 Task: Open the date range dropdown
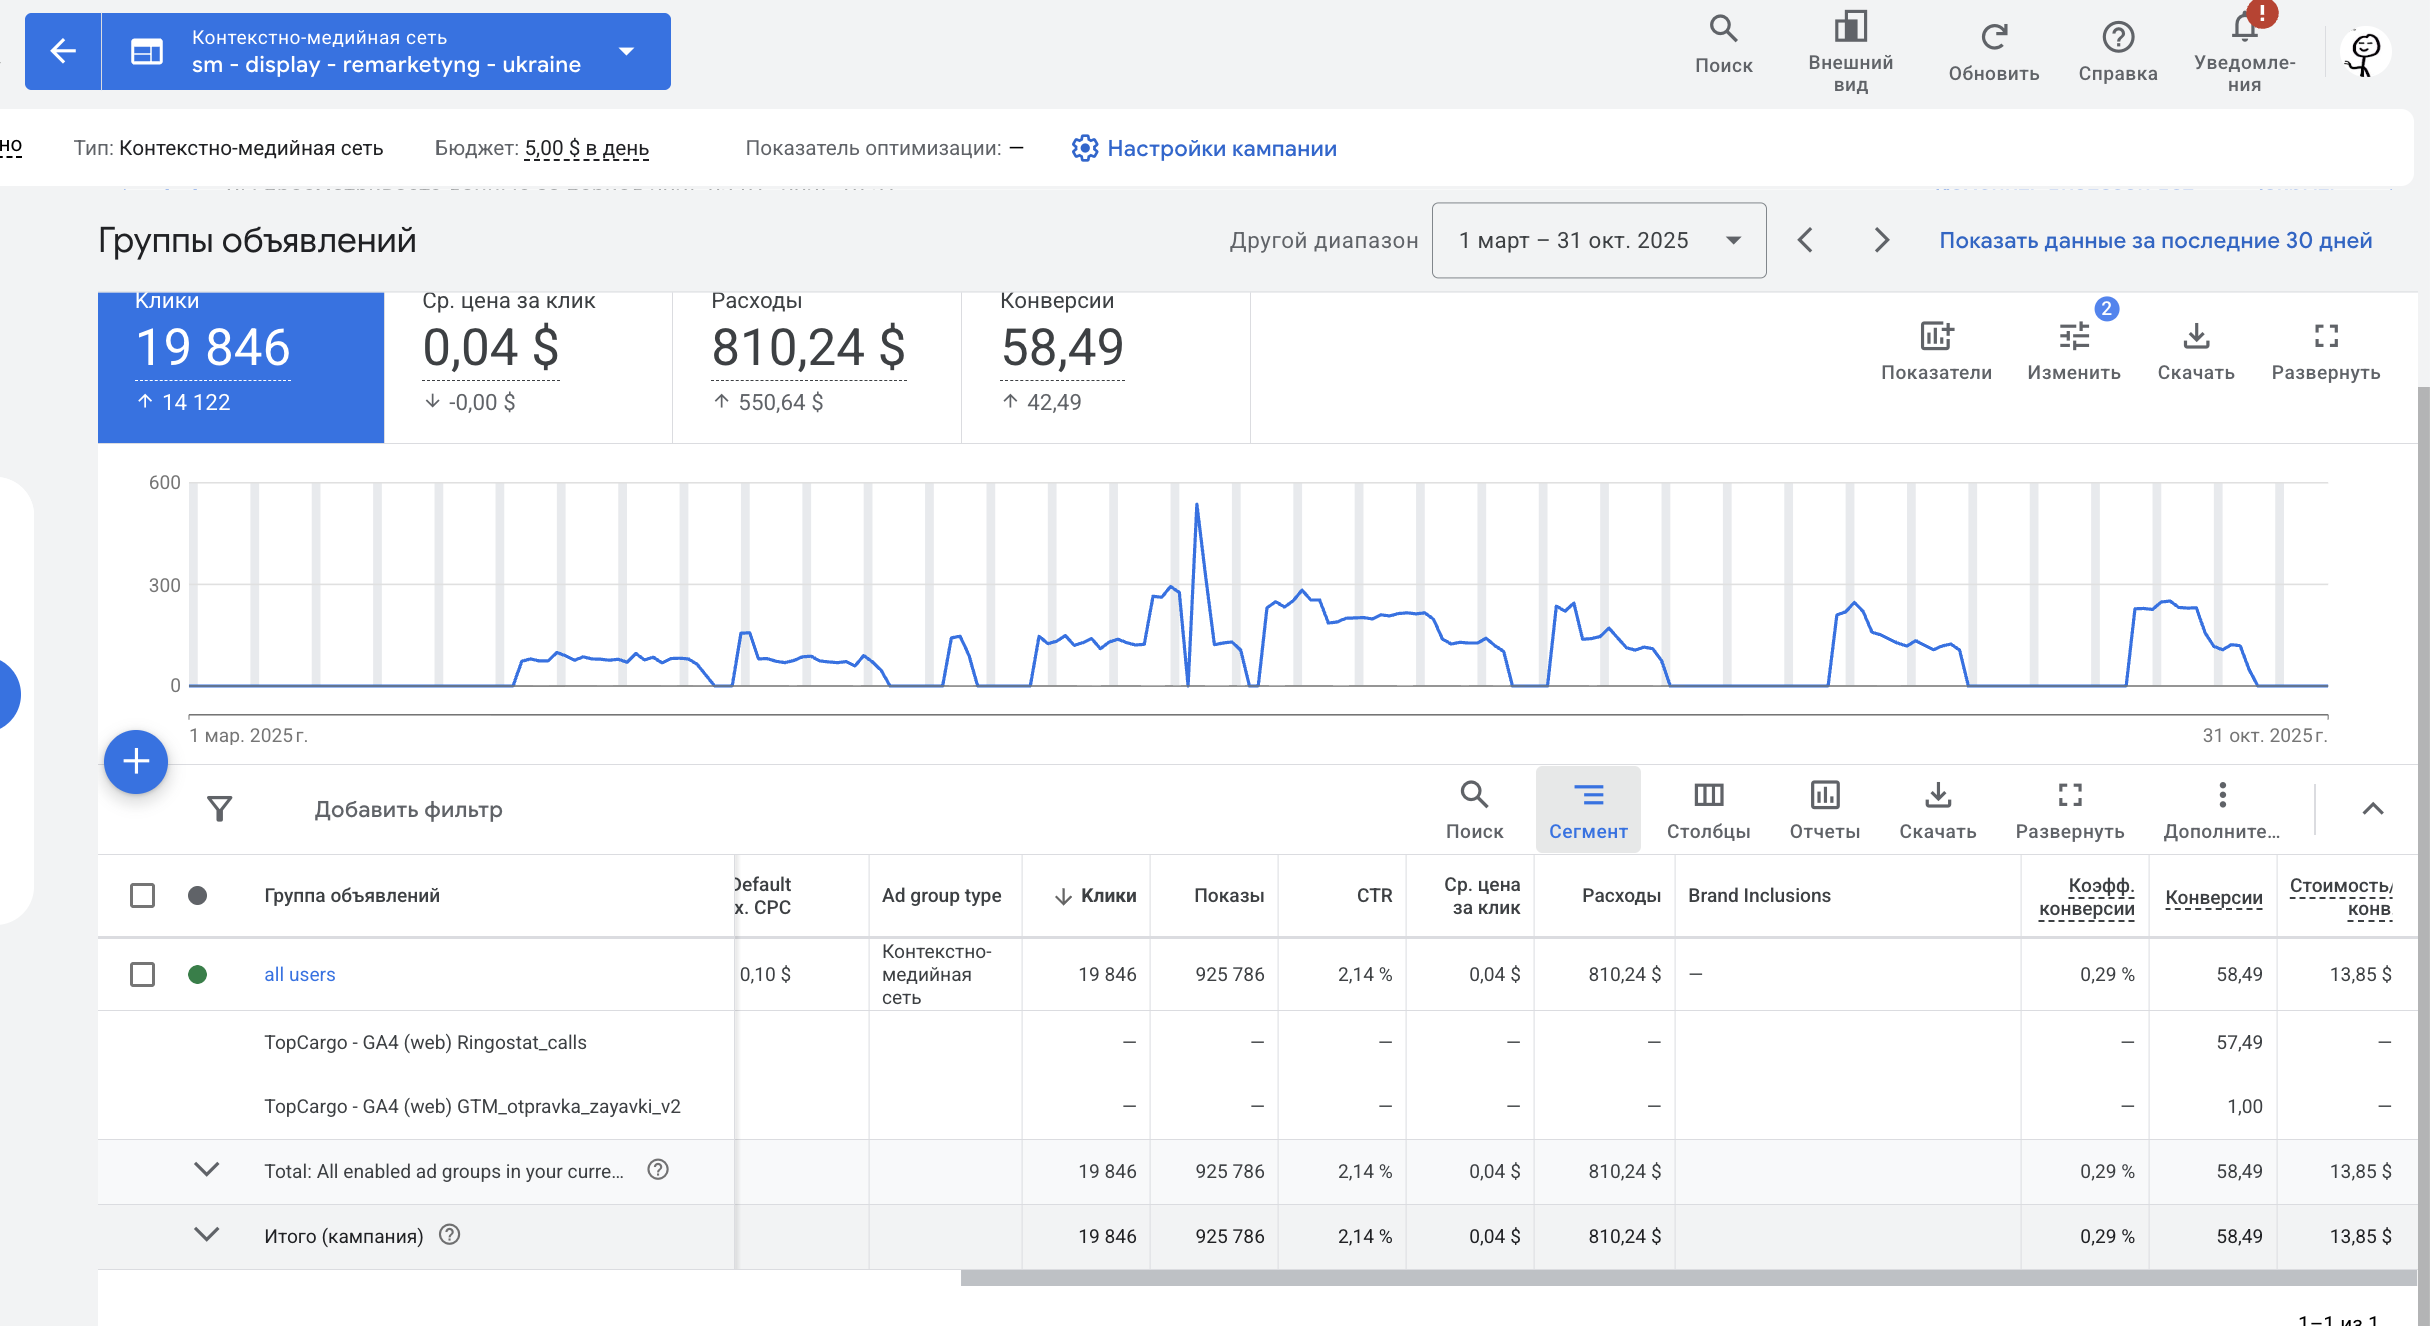(x=1599, y=240)
